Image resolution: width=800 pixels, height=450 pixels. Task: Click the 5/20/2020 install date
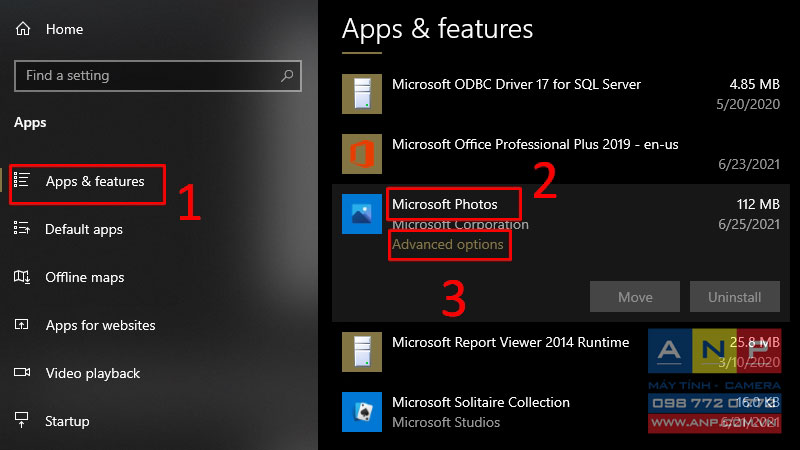(x=748, y=105)
